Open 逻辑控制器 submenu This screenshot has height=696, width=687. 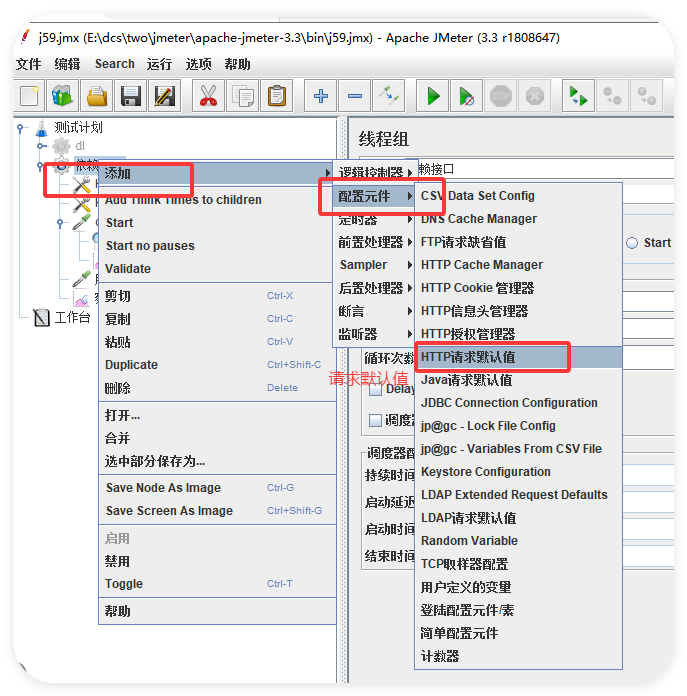pyautogui.click(x=375, y=171)
